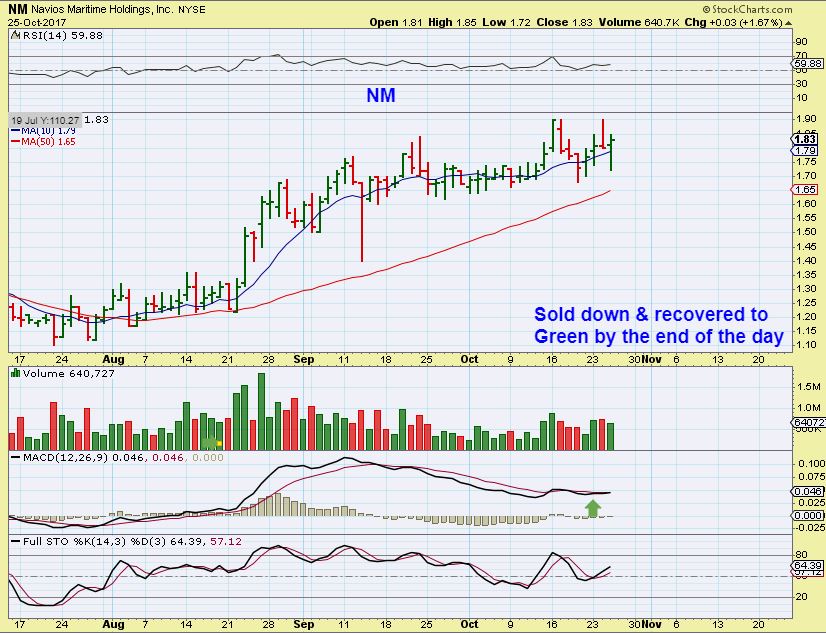The height and width of the screenshot is (634, 826).
Task: Click the Volume 640,727 panel label
Action: 68,373
